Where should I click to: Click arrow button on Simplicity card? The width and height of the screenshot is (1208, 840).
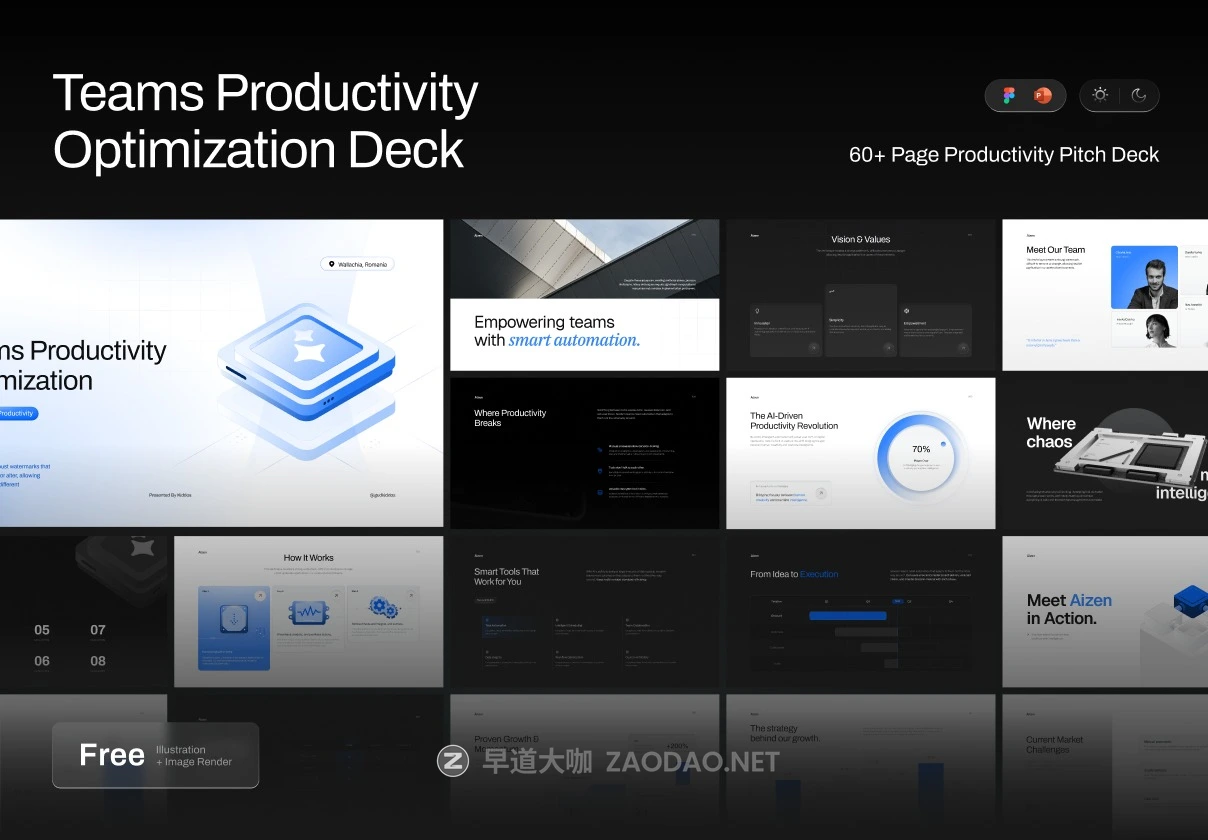pyautogui.click(x=887, y=348)
